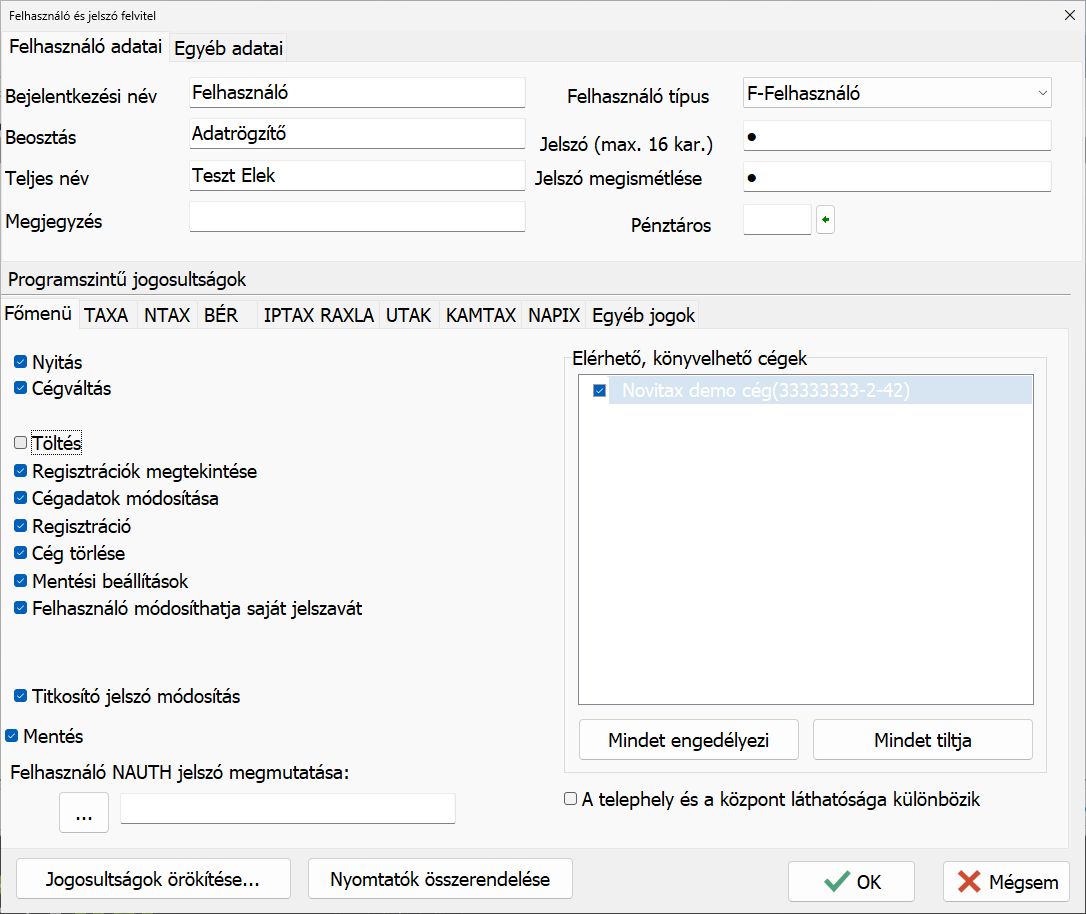1086x914 pixels.
Task: Go to the Egyéb jogok tab
Action: pos(643,315)
